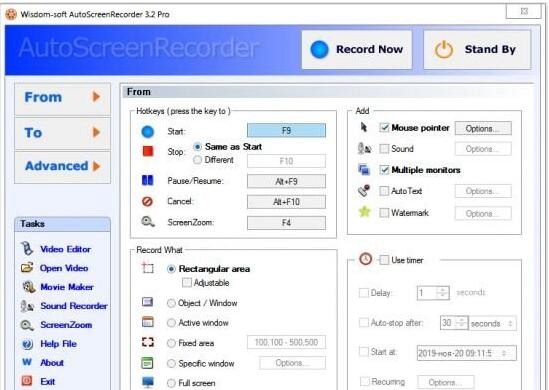Click the Cancel prohibited-sign icon
549x390 pixels.
(147, 201)
